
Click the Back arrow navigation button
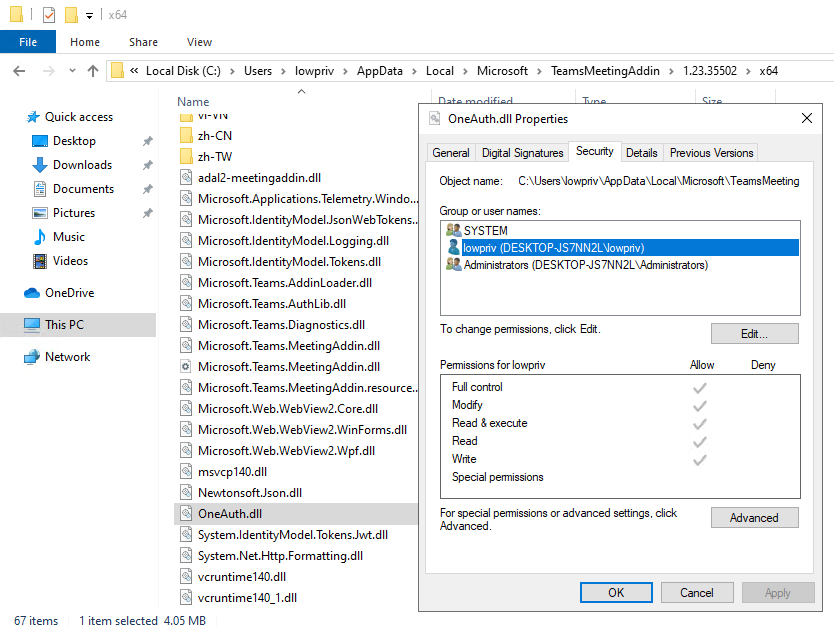click(x=19, y=71)
